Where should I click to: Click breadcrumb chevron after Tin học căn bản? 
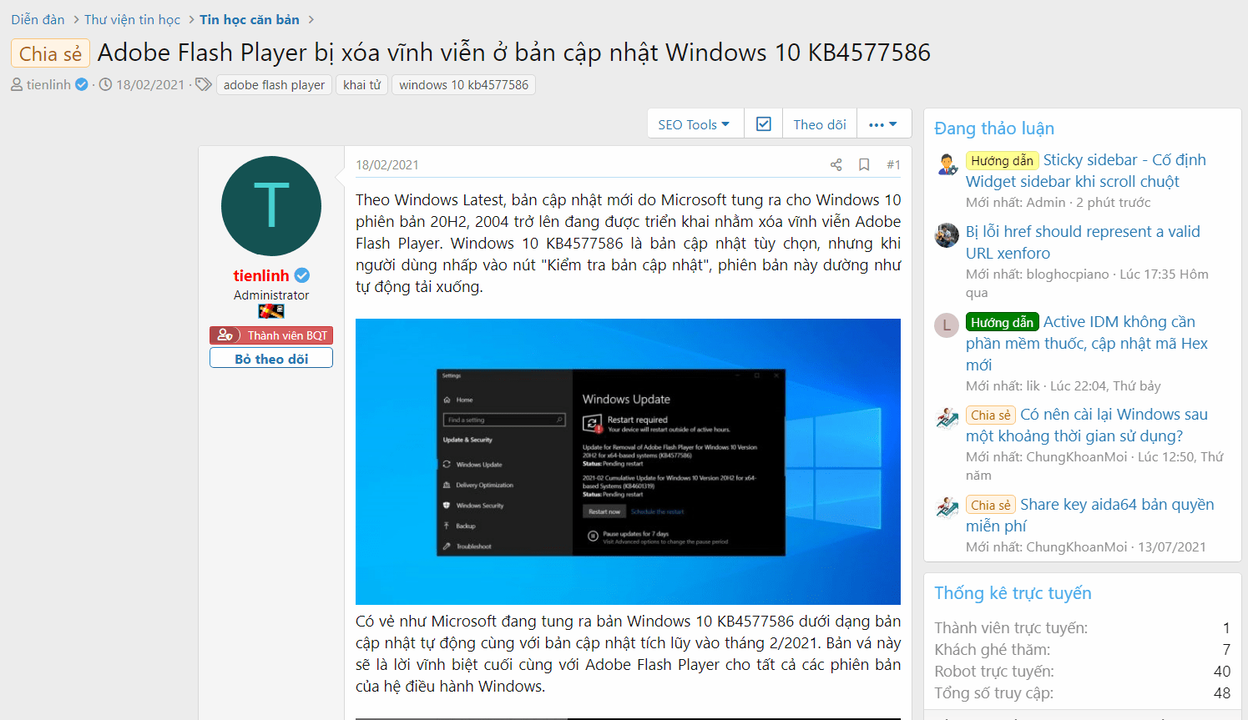point(311,19)
